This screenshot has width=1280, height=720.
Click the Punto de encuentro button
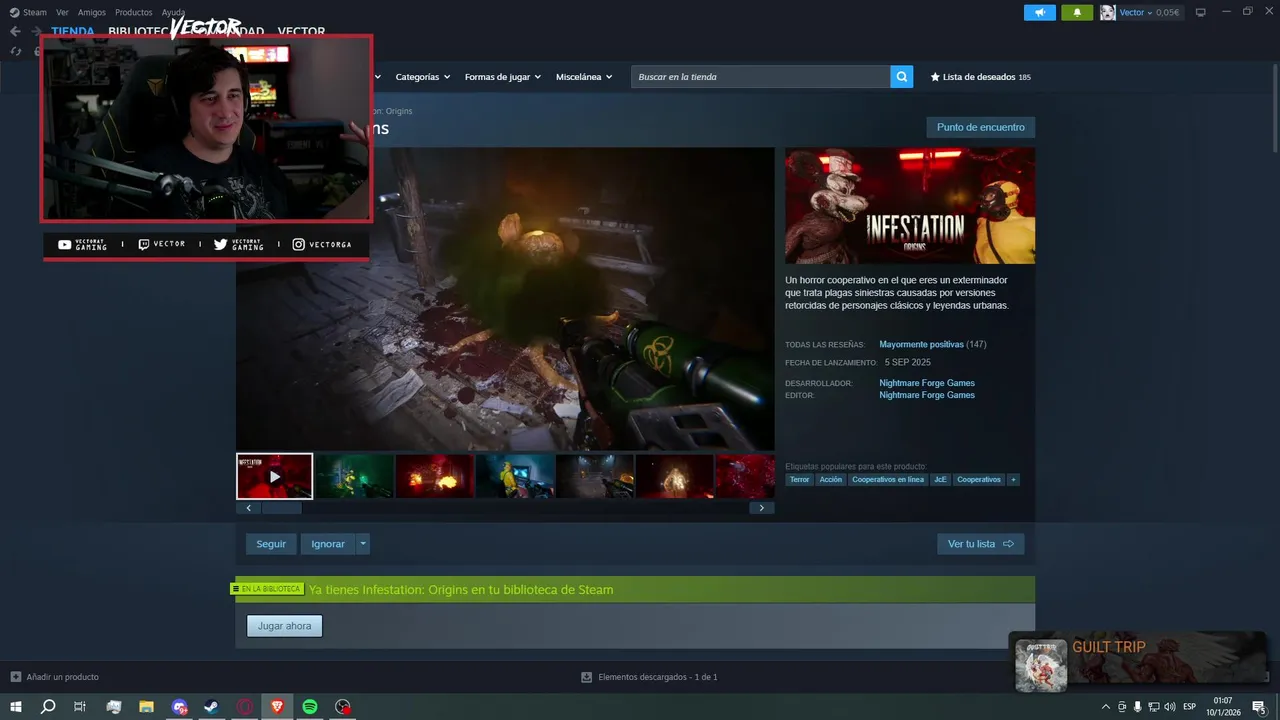click(x=981, y=127)
